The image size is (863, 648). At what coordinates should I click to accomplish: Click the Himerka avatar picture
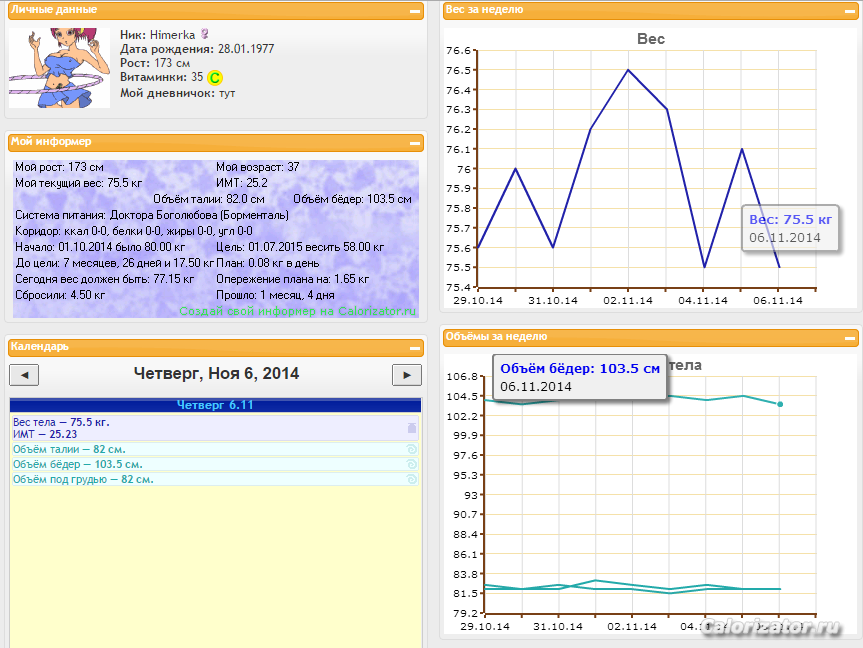[59, 68]
